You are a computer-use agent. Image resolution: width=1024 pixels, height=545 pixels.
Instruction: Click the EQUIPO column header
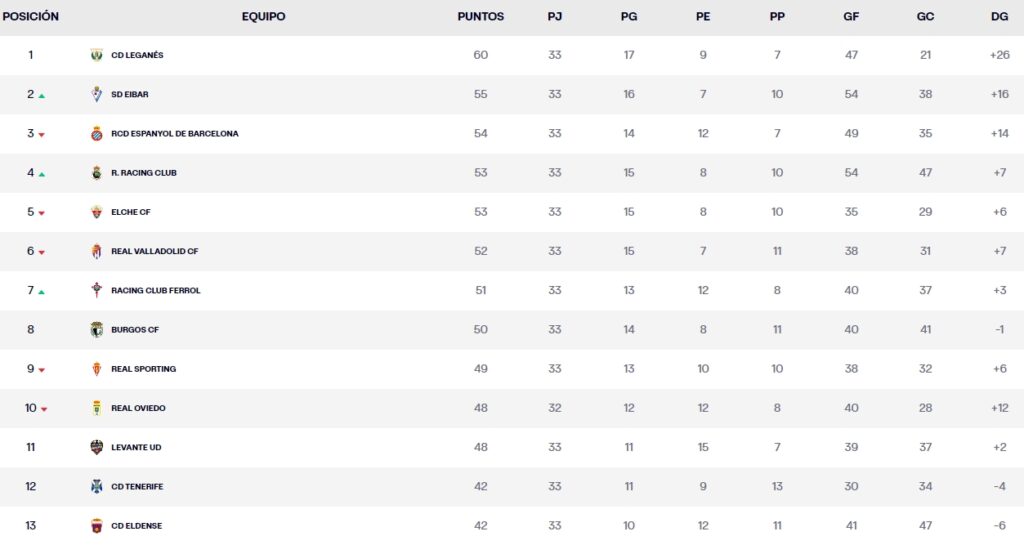[263, 17]
